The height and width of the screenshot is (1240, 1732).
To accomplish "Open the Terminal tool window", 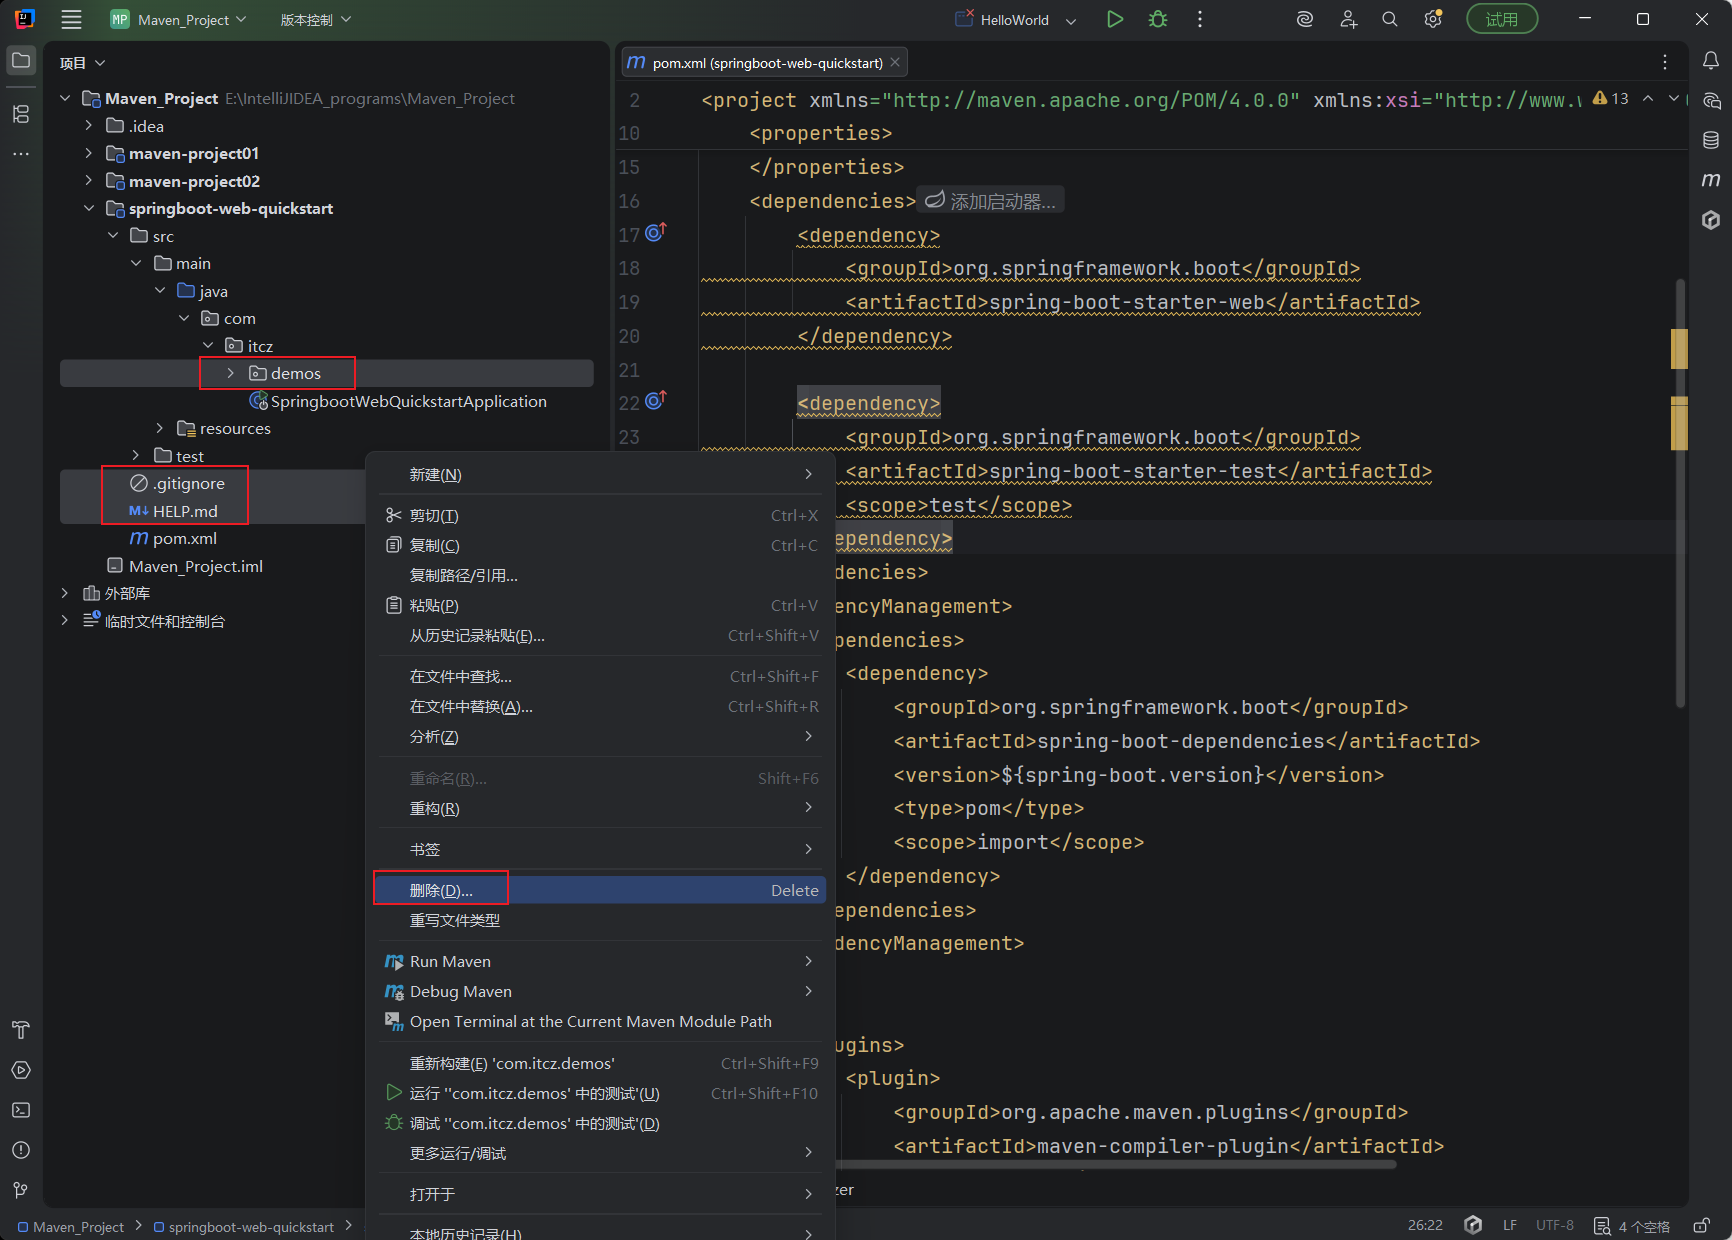I will click(x=21, y=1110).
